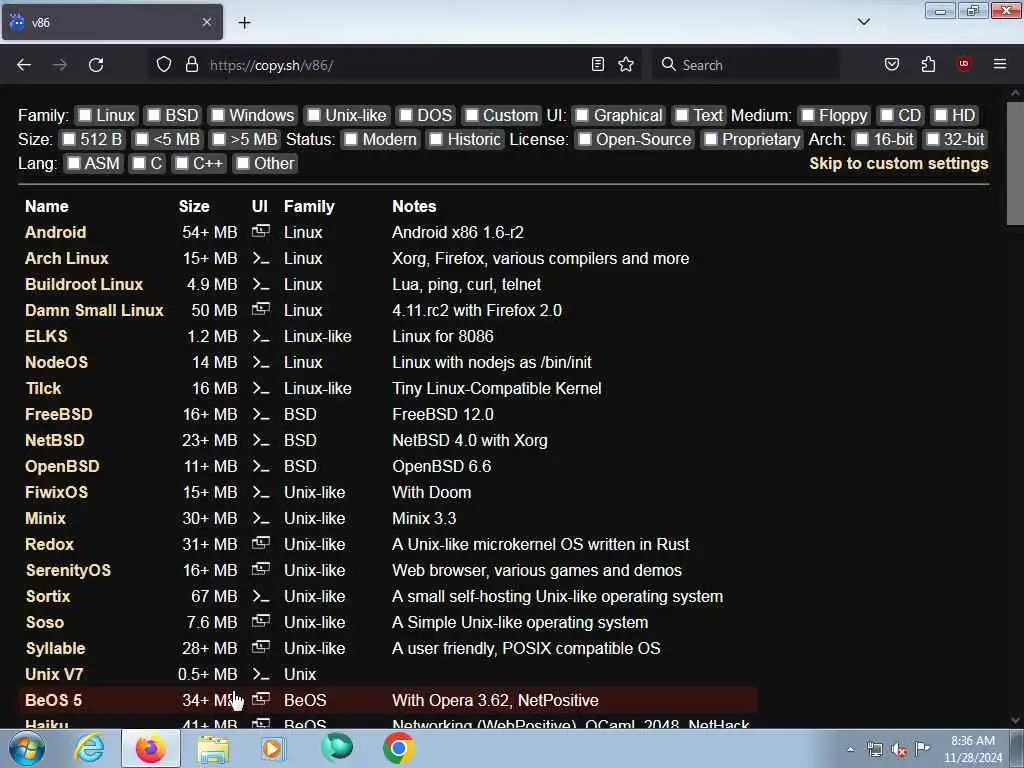1024x768 pixels.
Task: Toggle reader view icon in address bar
Action: (x=598, y=64)
